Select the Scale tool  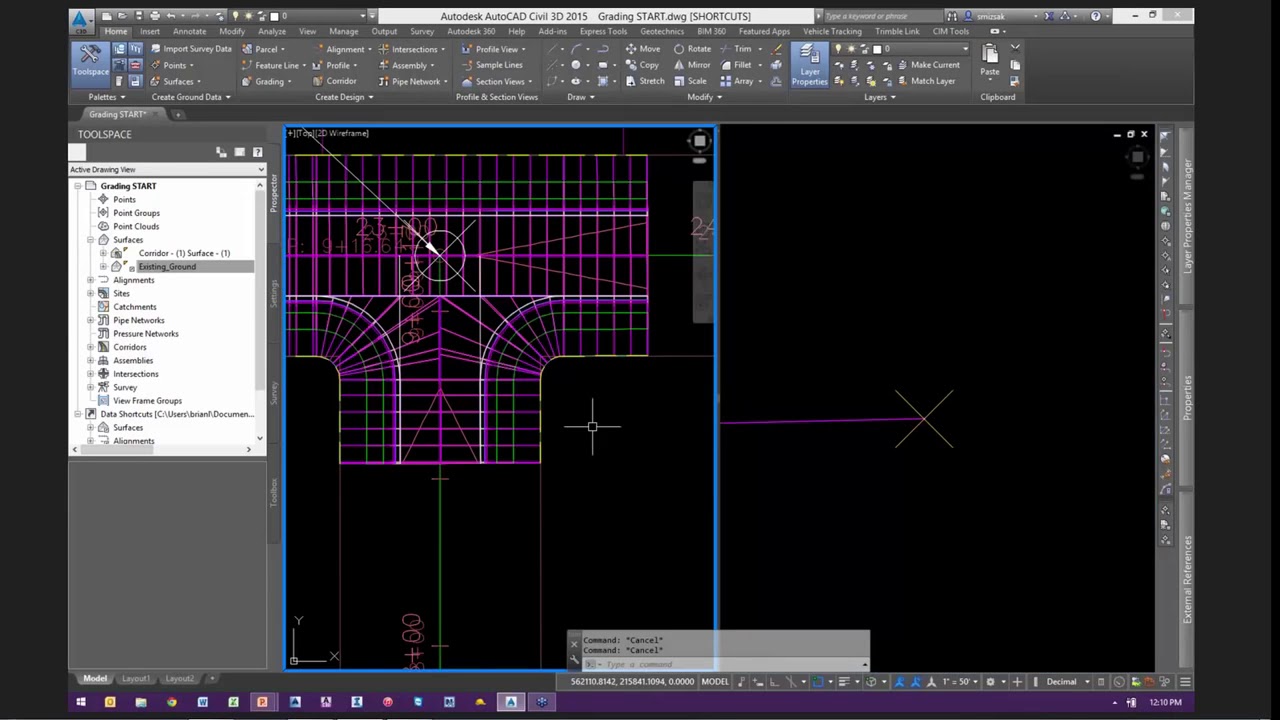(x=690, y=81)
